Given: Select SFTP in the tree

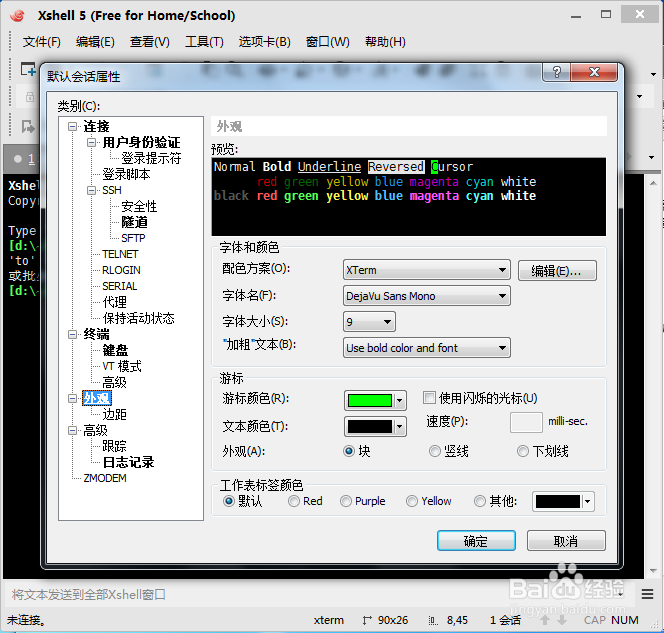Looking at the screenshot, I should click(133, 238).
